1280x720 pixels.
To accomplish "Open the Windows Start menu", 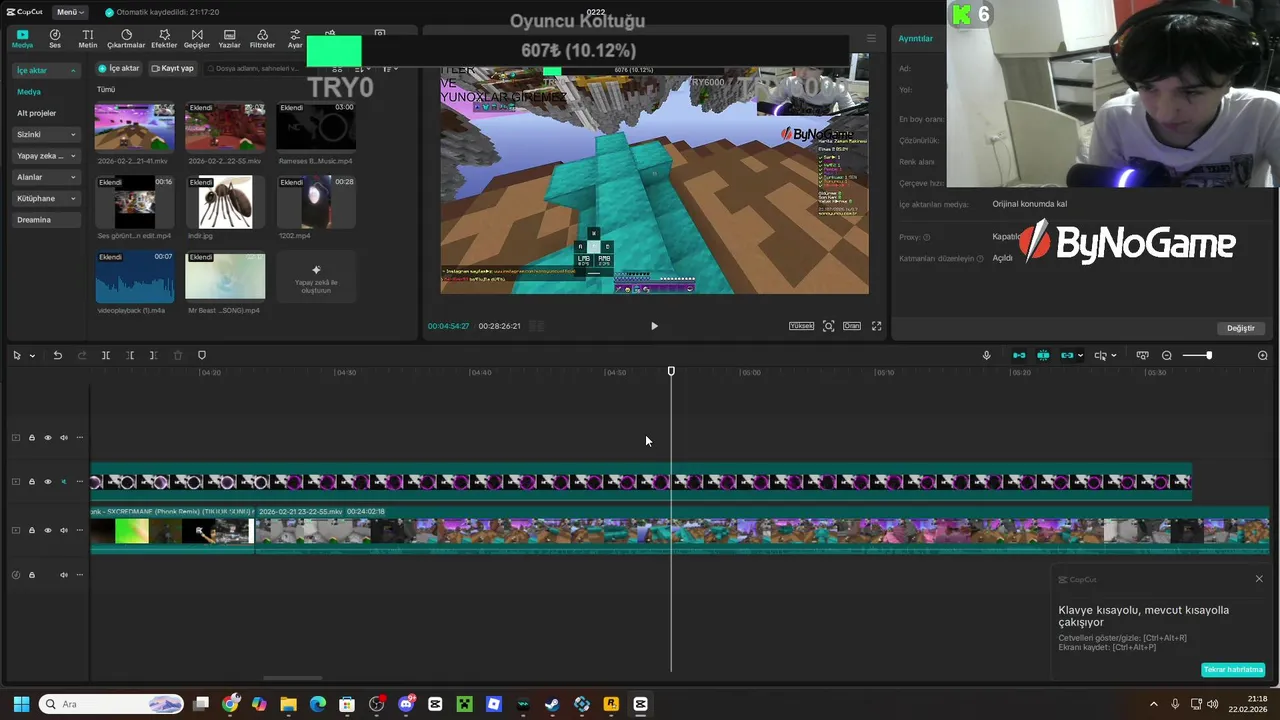I will [x=21, y=704].
